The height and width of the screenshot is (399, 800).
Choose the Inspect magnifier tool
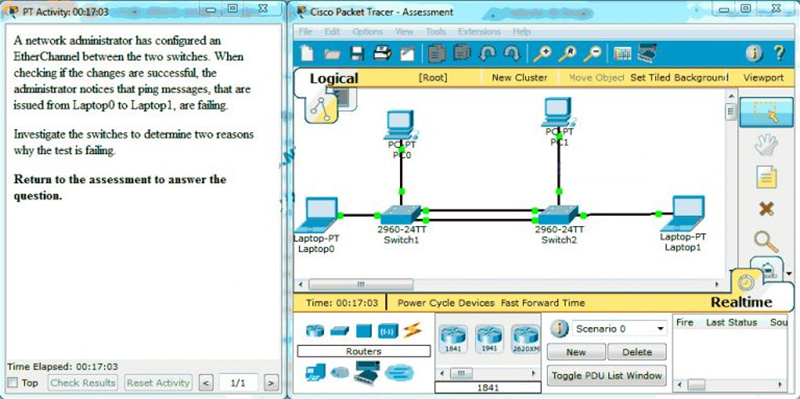[x=766, y=241]
